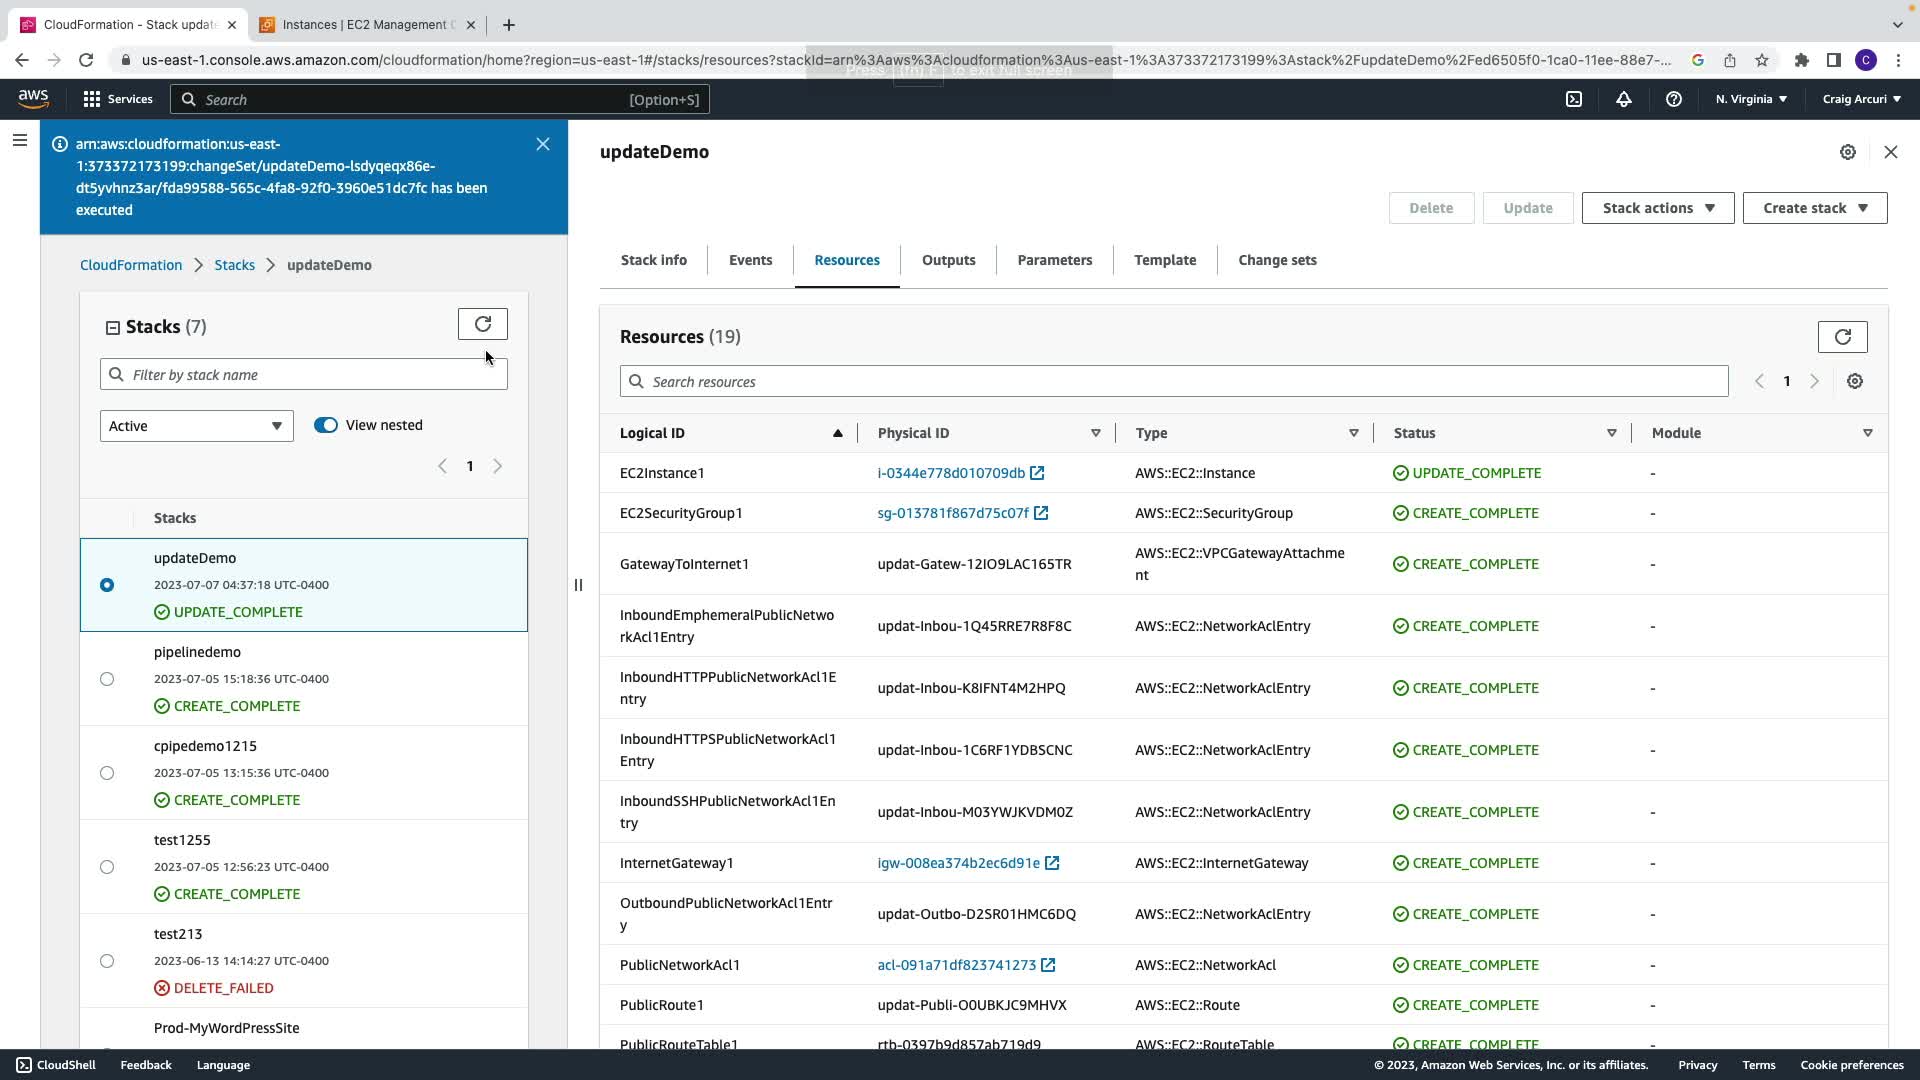Screen dimensions: 1920x1080
Task: Toggle the View nested switch
Action: (x=326, y=425)
